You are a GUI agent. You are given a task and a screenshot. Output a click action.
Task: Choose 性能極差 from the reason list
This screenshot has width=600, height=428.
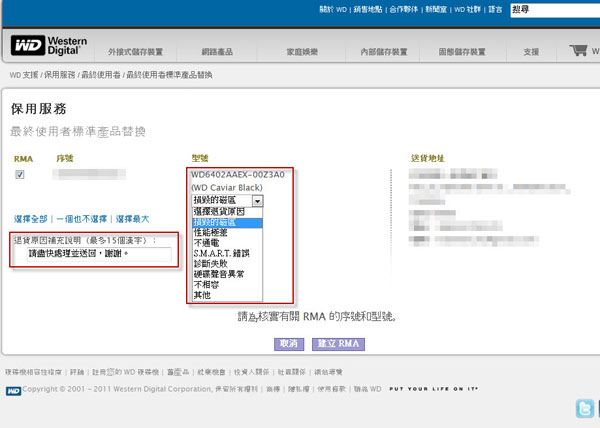210,233
